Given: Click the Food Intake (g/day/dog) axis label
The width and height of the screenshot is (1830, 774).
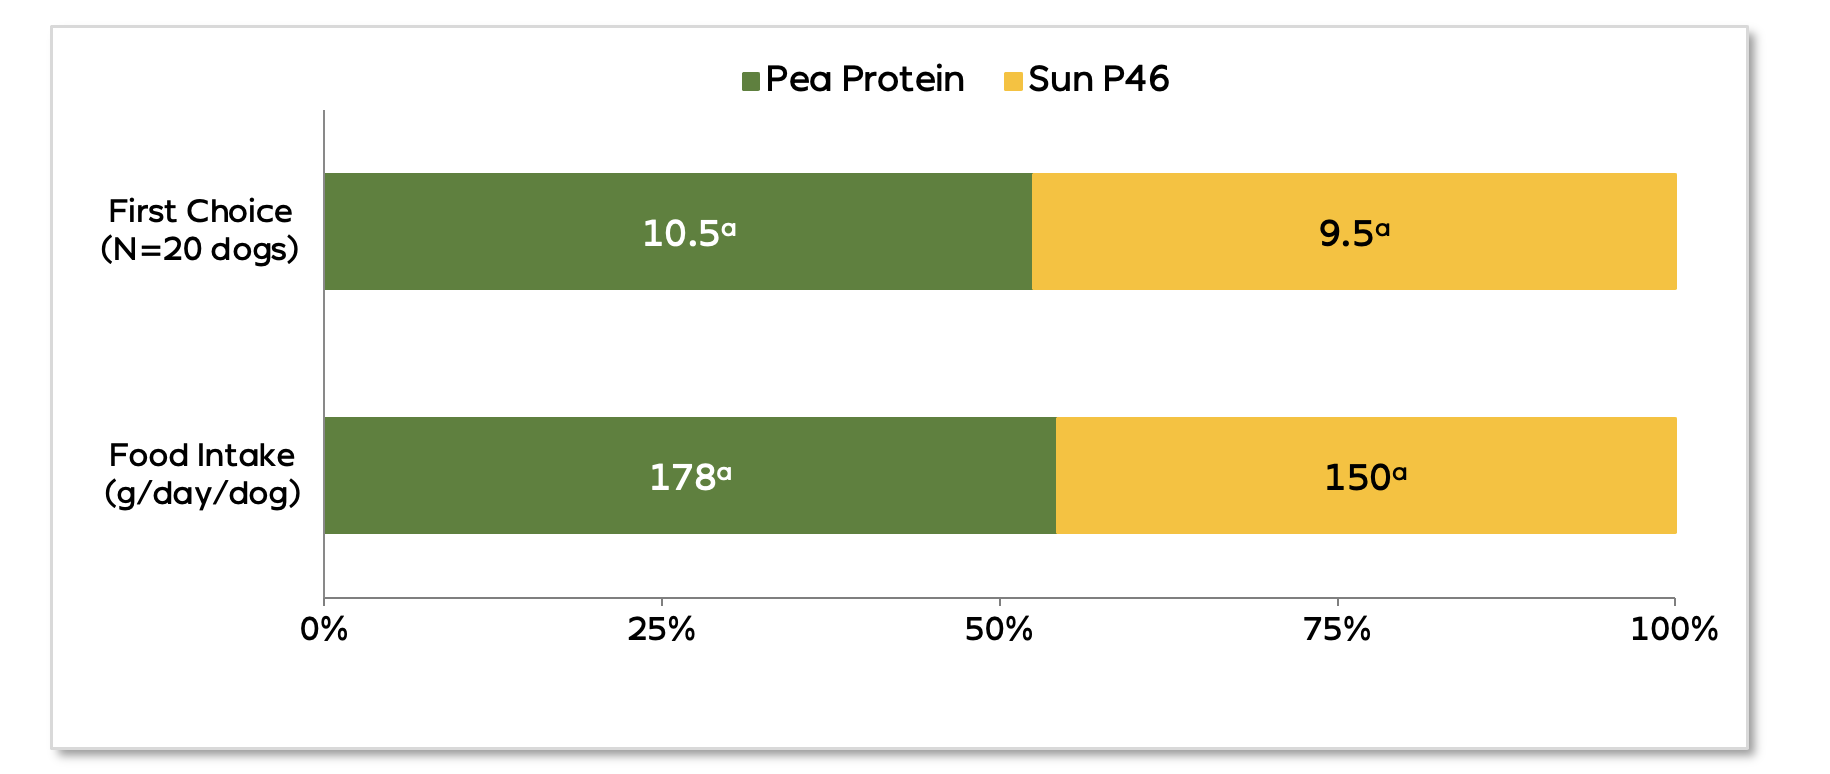Looking at the screenshot, I should click(x=202, y=474).
